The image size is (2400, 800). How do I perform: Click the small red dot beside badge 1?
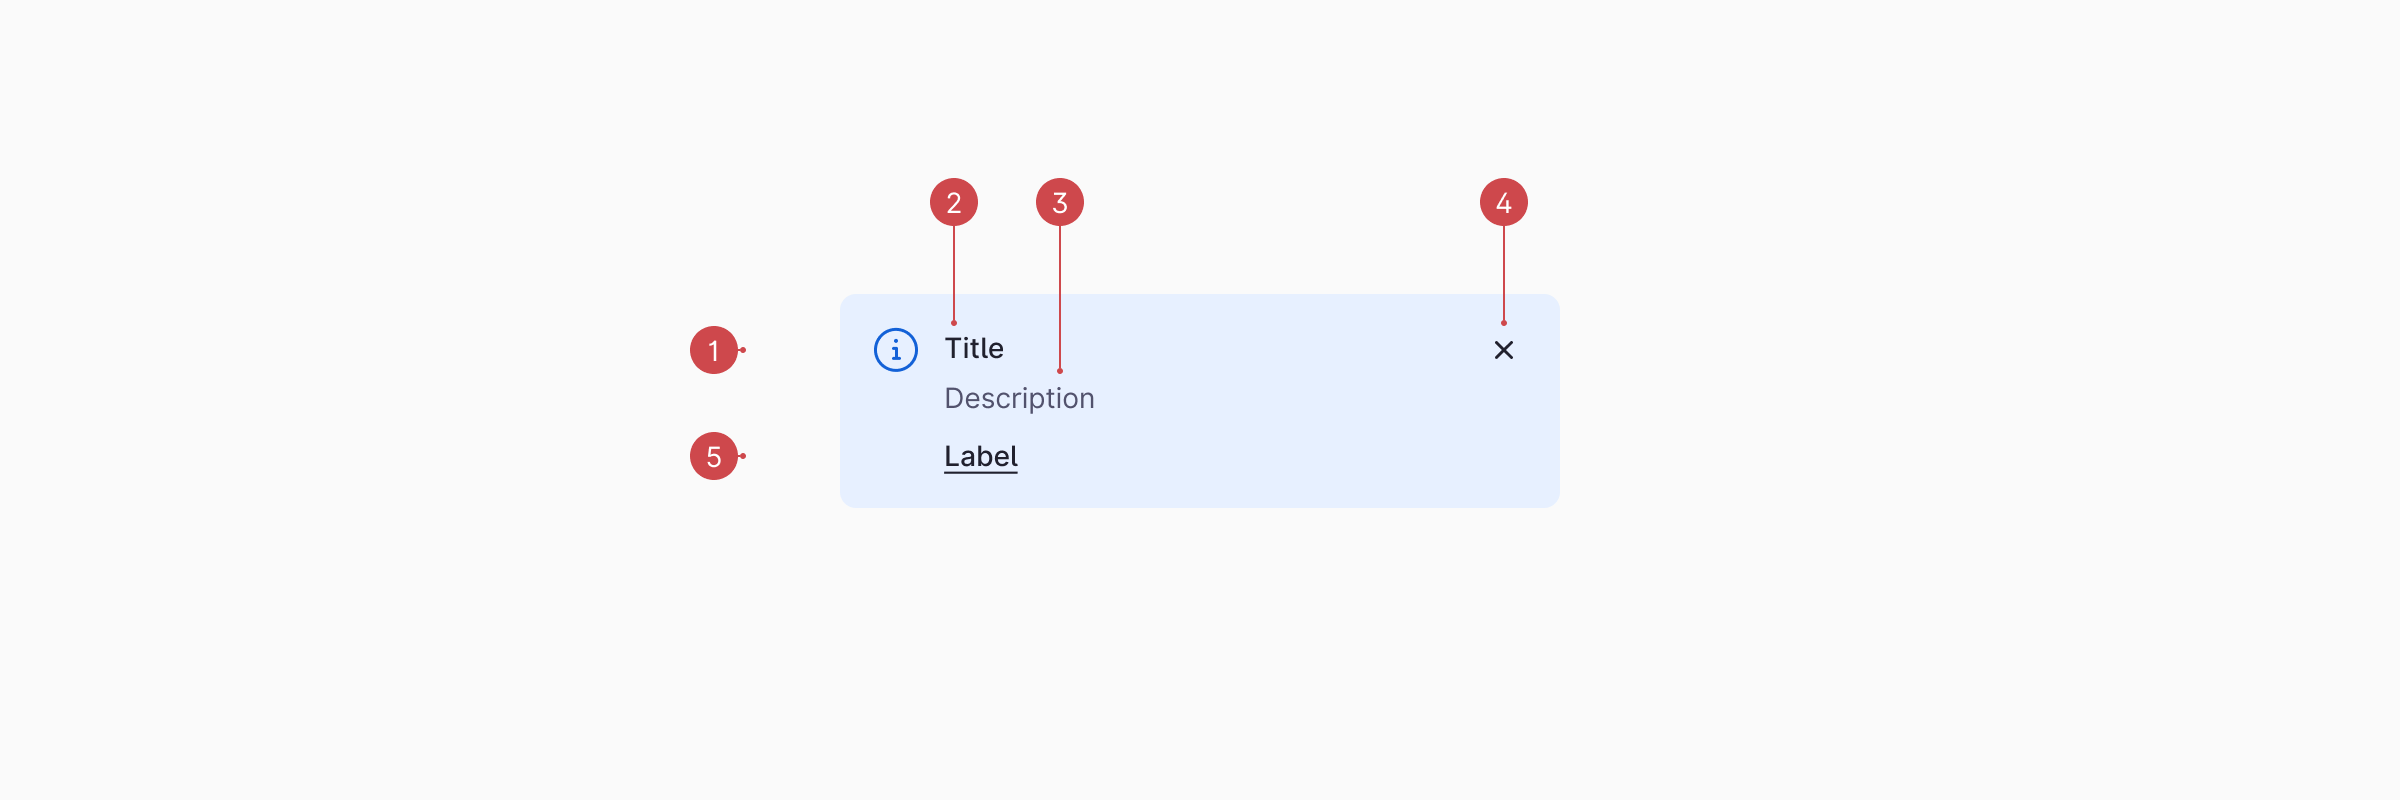pyautogui.click(x=743, y=350)
